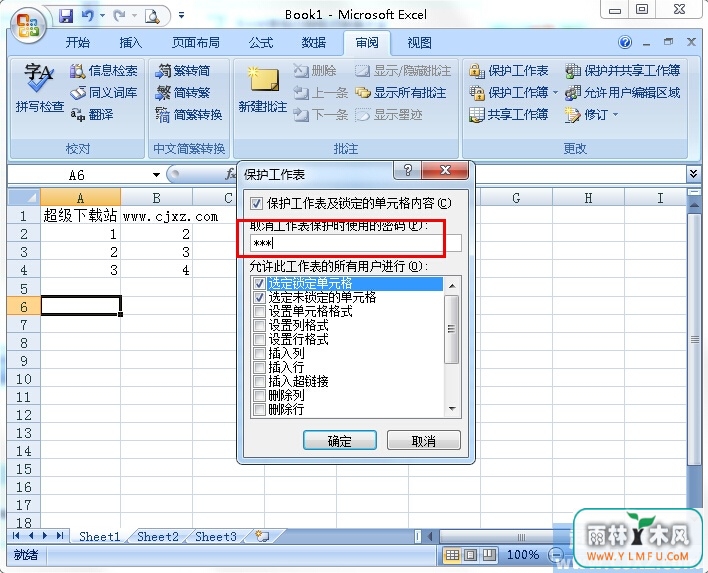
Task: Uncheck 选定锁定单元格 option
Action: [x=259, y=284]
